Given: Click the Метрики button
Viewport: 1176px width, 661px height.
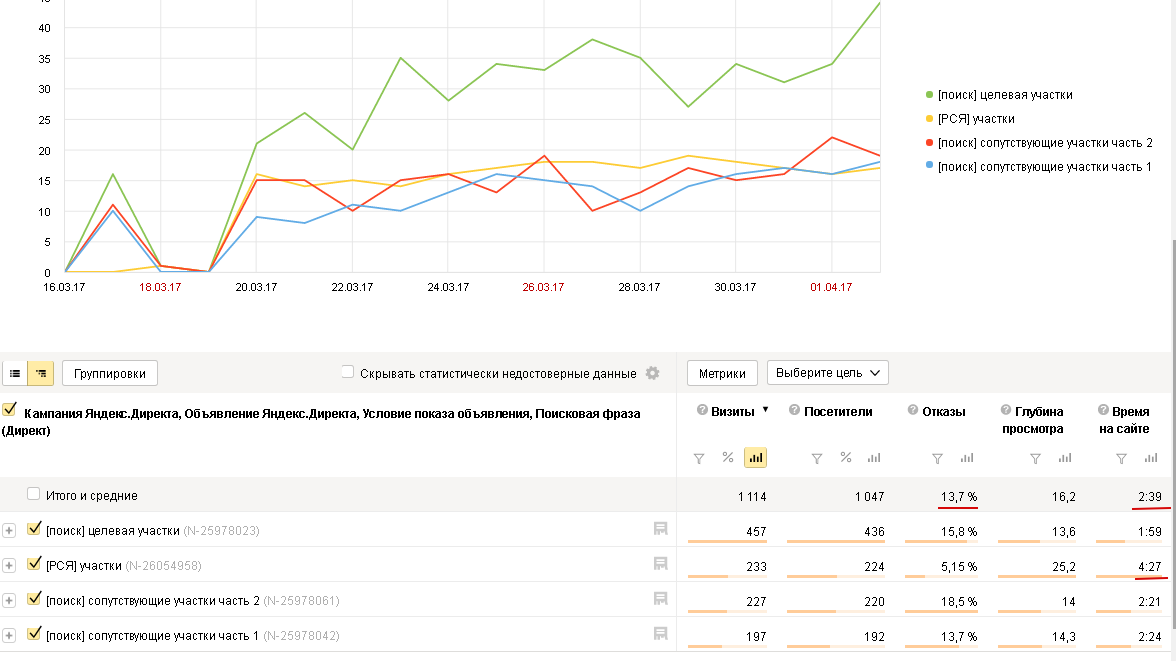Looking at the screenshot, I should (722, 373).
